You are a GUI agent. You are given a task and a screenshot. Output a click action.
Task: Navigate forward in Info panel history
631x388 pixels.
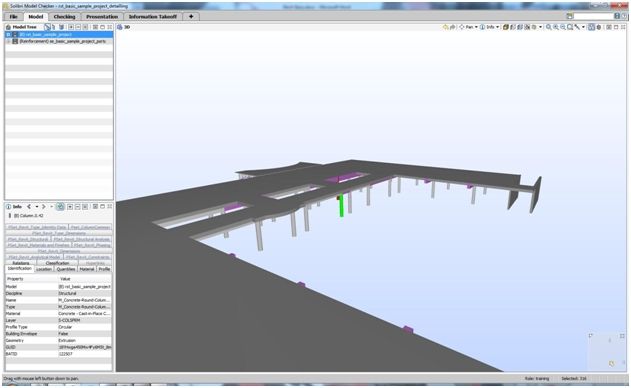(43, 206)
